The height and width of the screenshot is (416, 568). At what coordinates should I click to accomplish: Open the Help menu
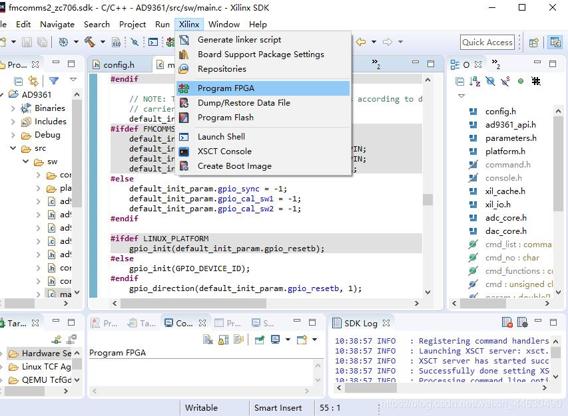click(258, 24)
